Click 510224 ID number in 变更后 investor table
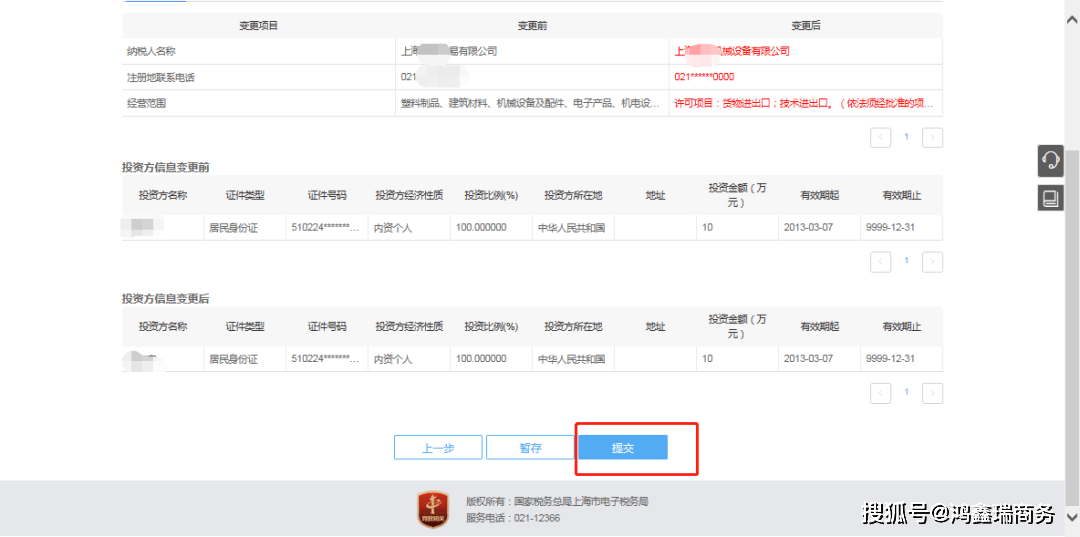Screen dimensions: 1080x537 pos(326,359)
